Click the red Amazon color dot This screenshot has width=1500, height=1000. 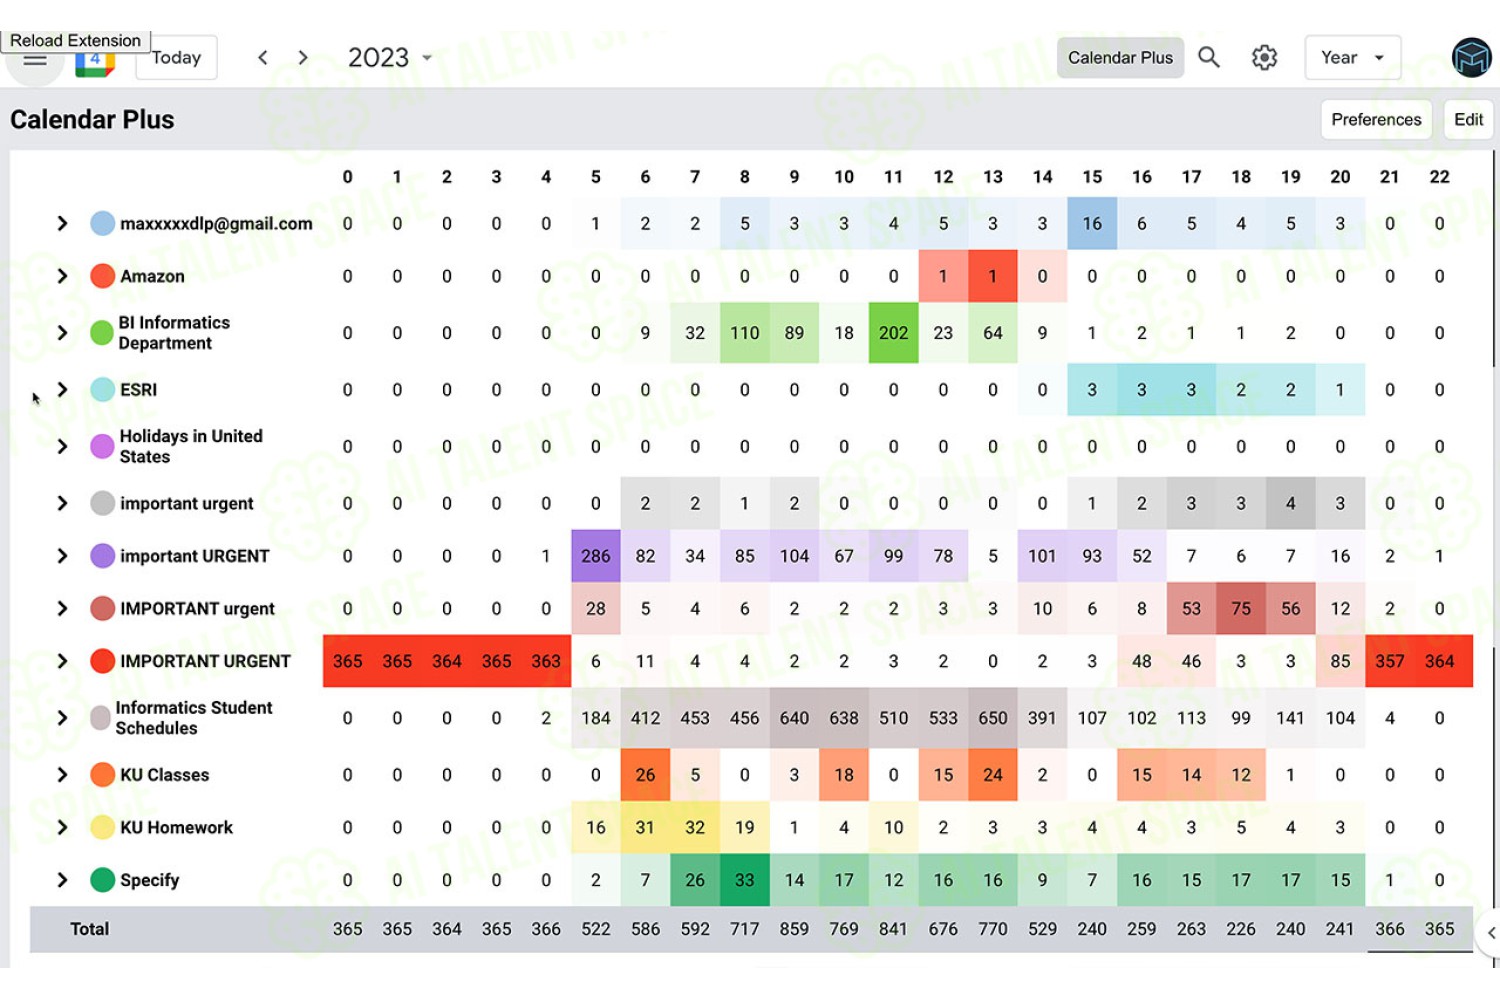[102, 276]
